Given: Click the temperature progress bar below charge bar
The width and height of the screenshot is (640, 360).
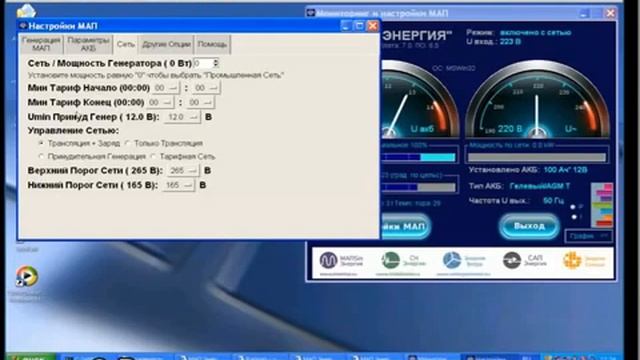Looking at the screenshot, I should 418,187.
